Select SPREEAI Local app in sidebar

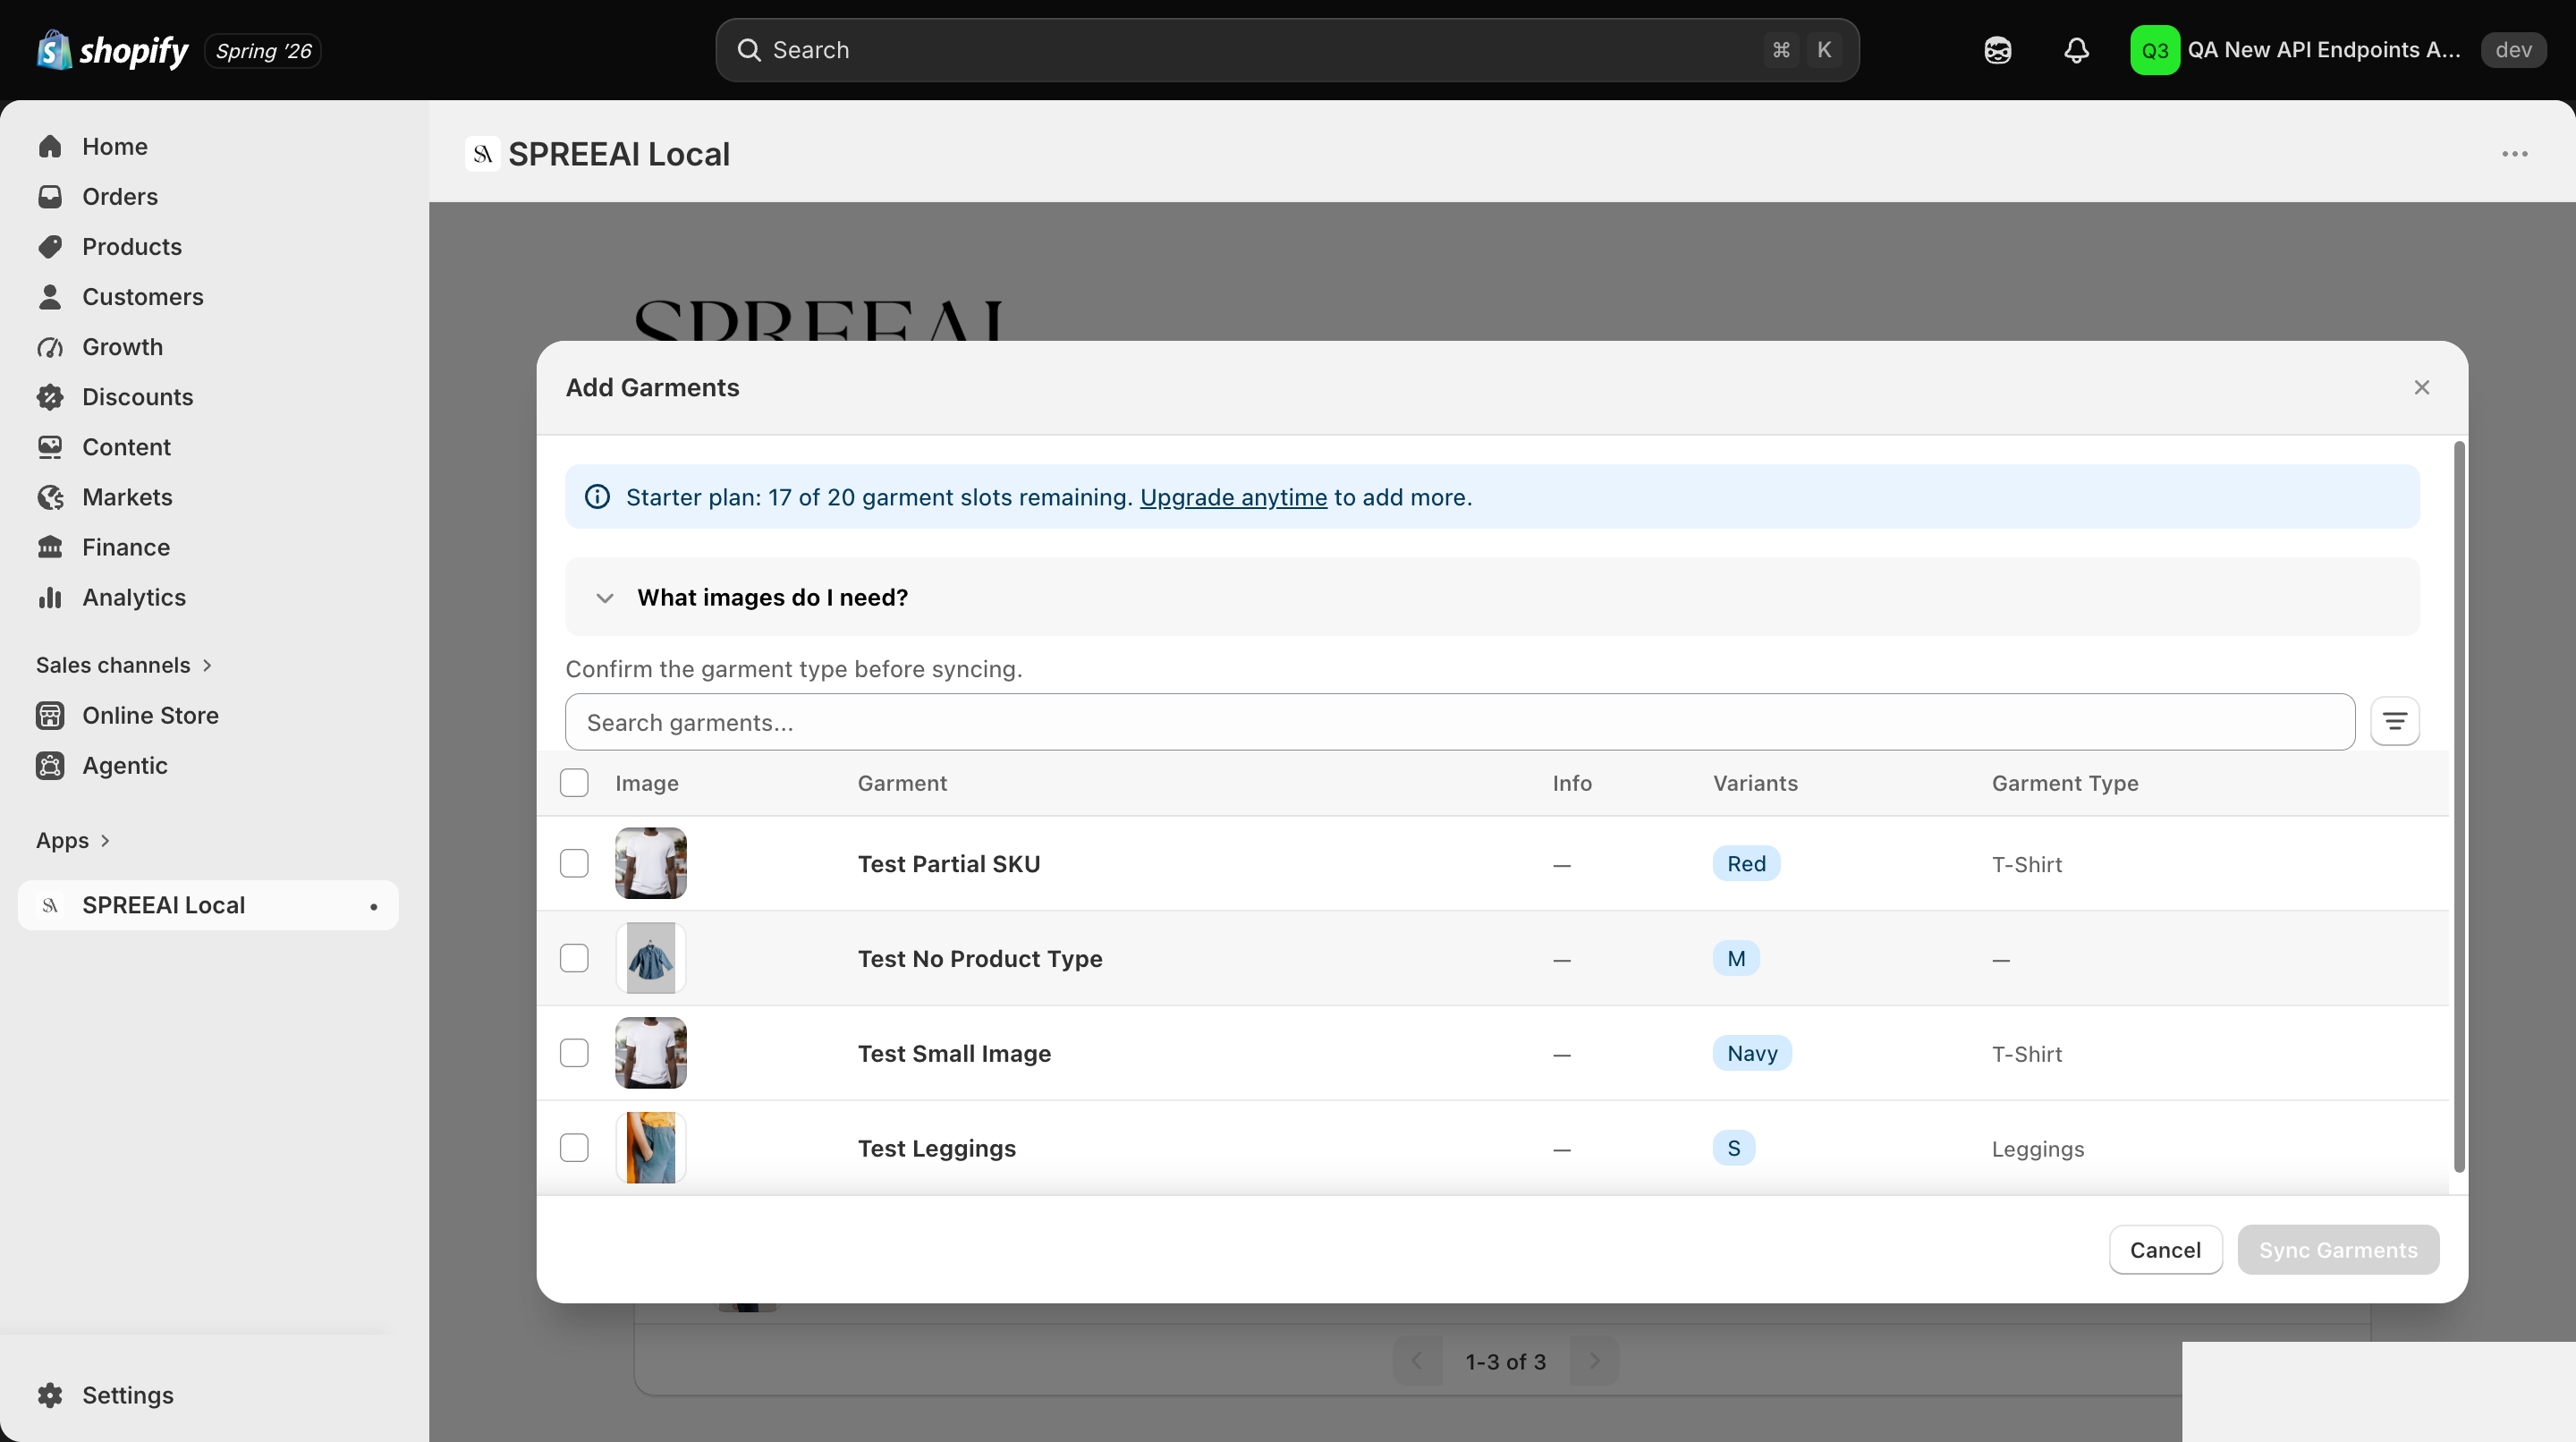pyautogui.click(x=208, y=905)
